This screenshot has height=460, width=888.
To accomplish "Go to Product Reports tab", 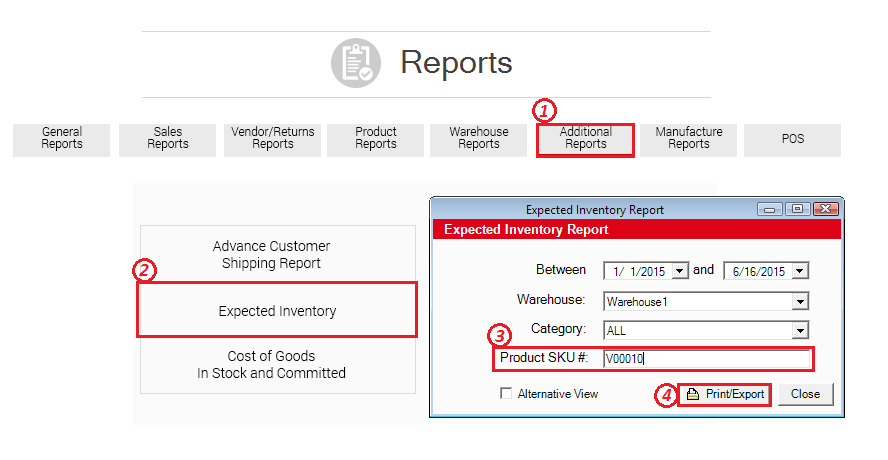I will coord(376,139).
